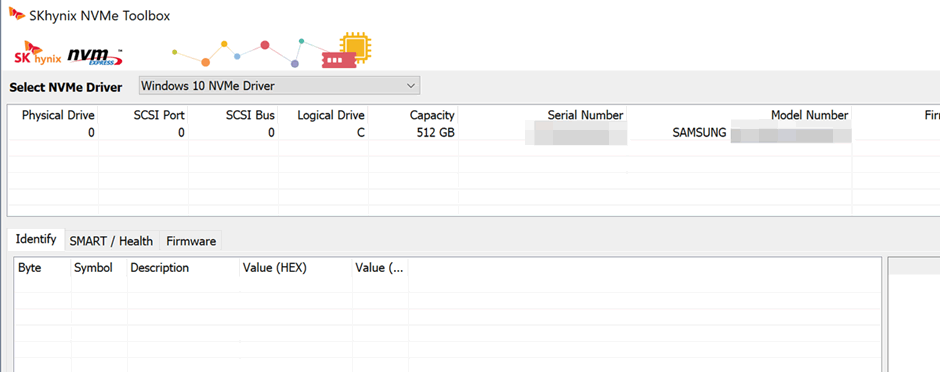Select the Identify tab

tap(35, 240)
